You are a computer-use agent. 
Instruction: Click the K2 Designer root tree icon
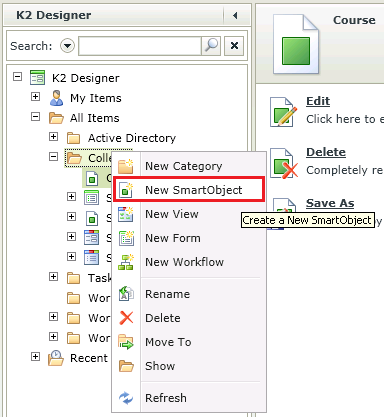[37, 78]
